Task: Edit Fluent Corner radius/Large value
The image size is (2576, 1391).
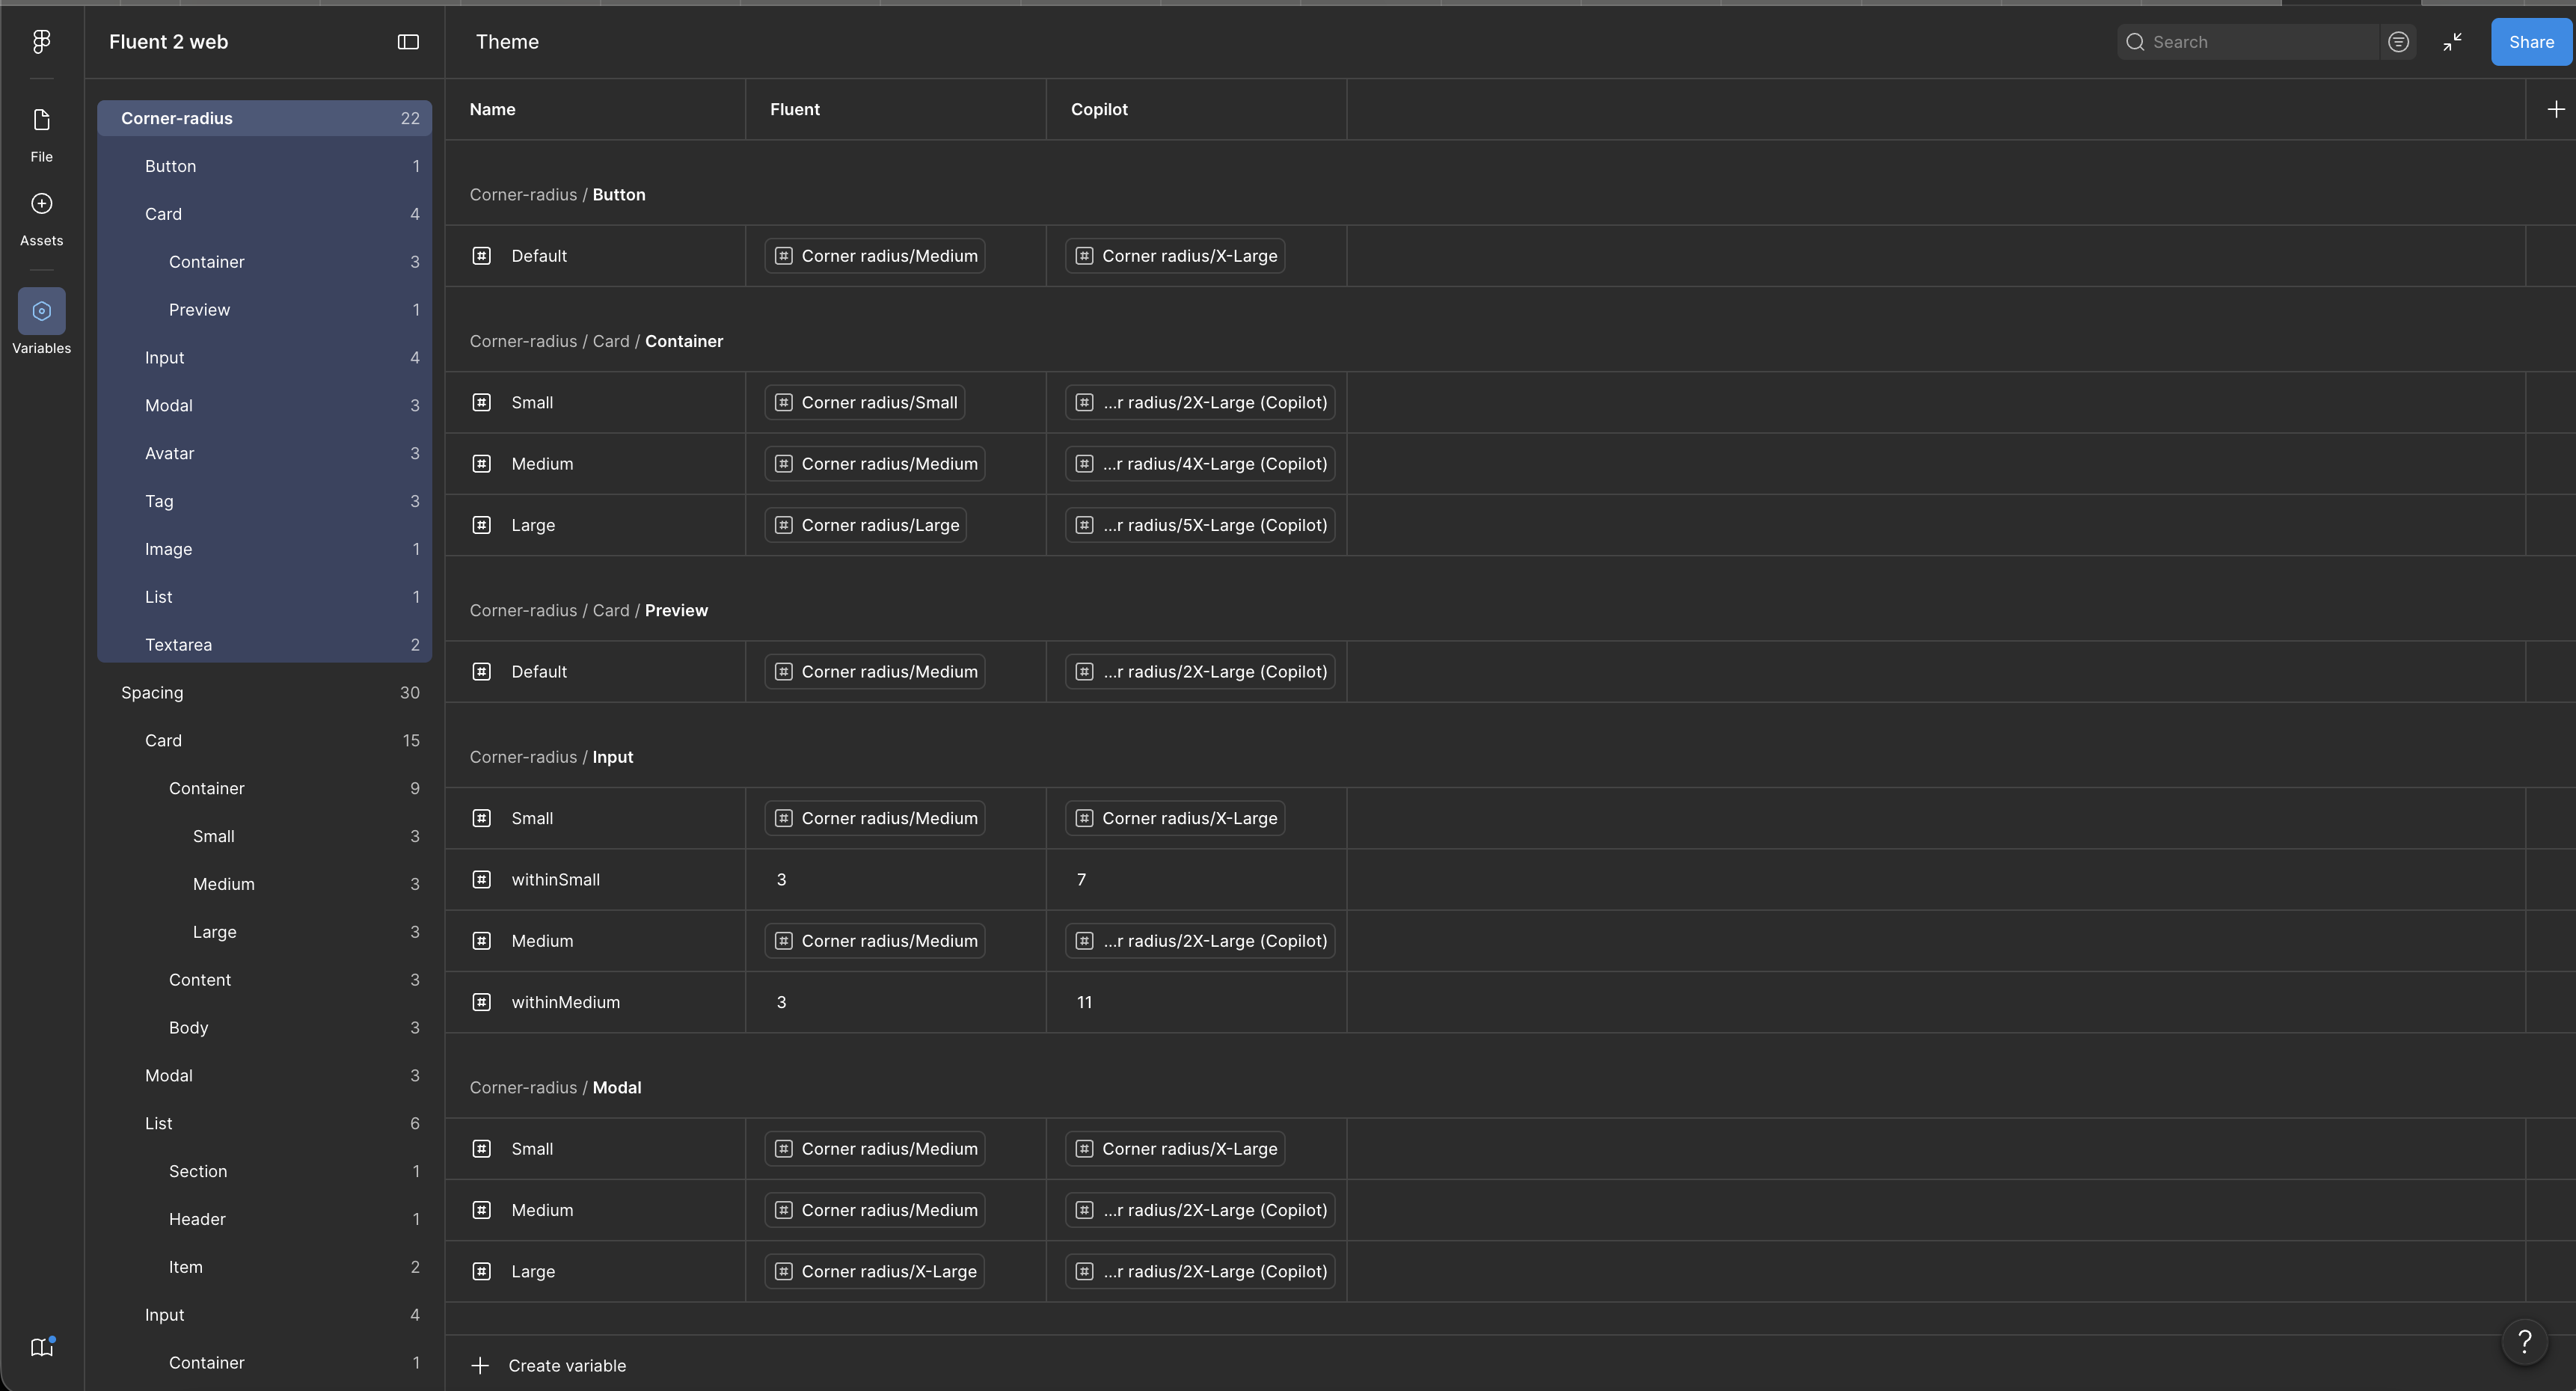Action: pos(866,525)
